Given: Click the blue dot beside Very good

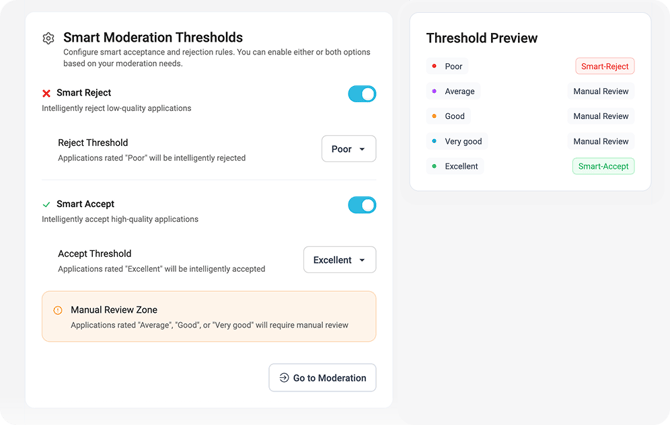Looking at the screenshot, I should tap(433, 141).
